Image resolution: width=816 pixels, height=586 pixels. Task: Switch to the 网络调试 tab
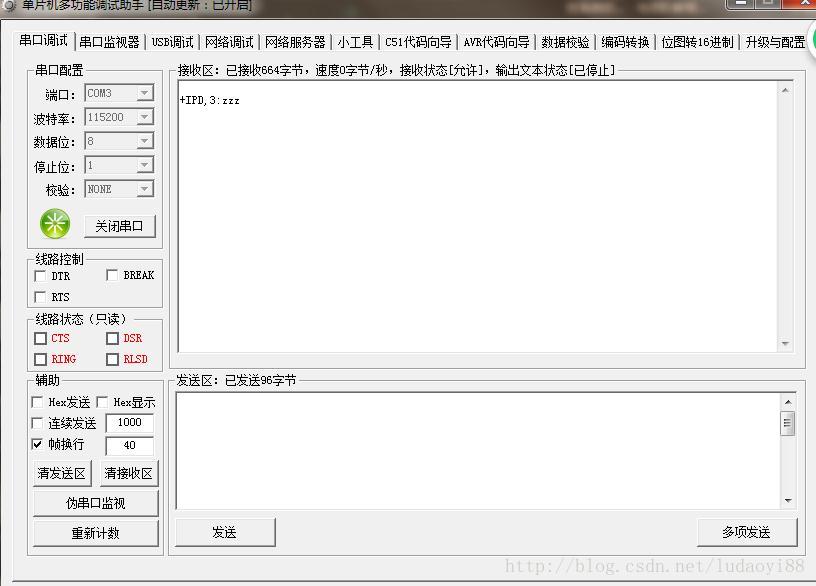229,42
